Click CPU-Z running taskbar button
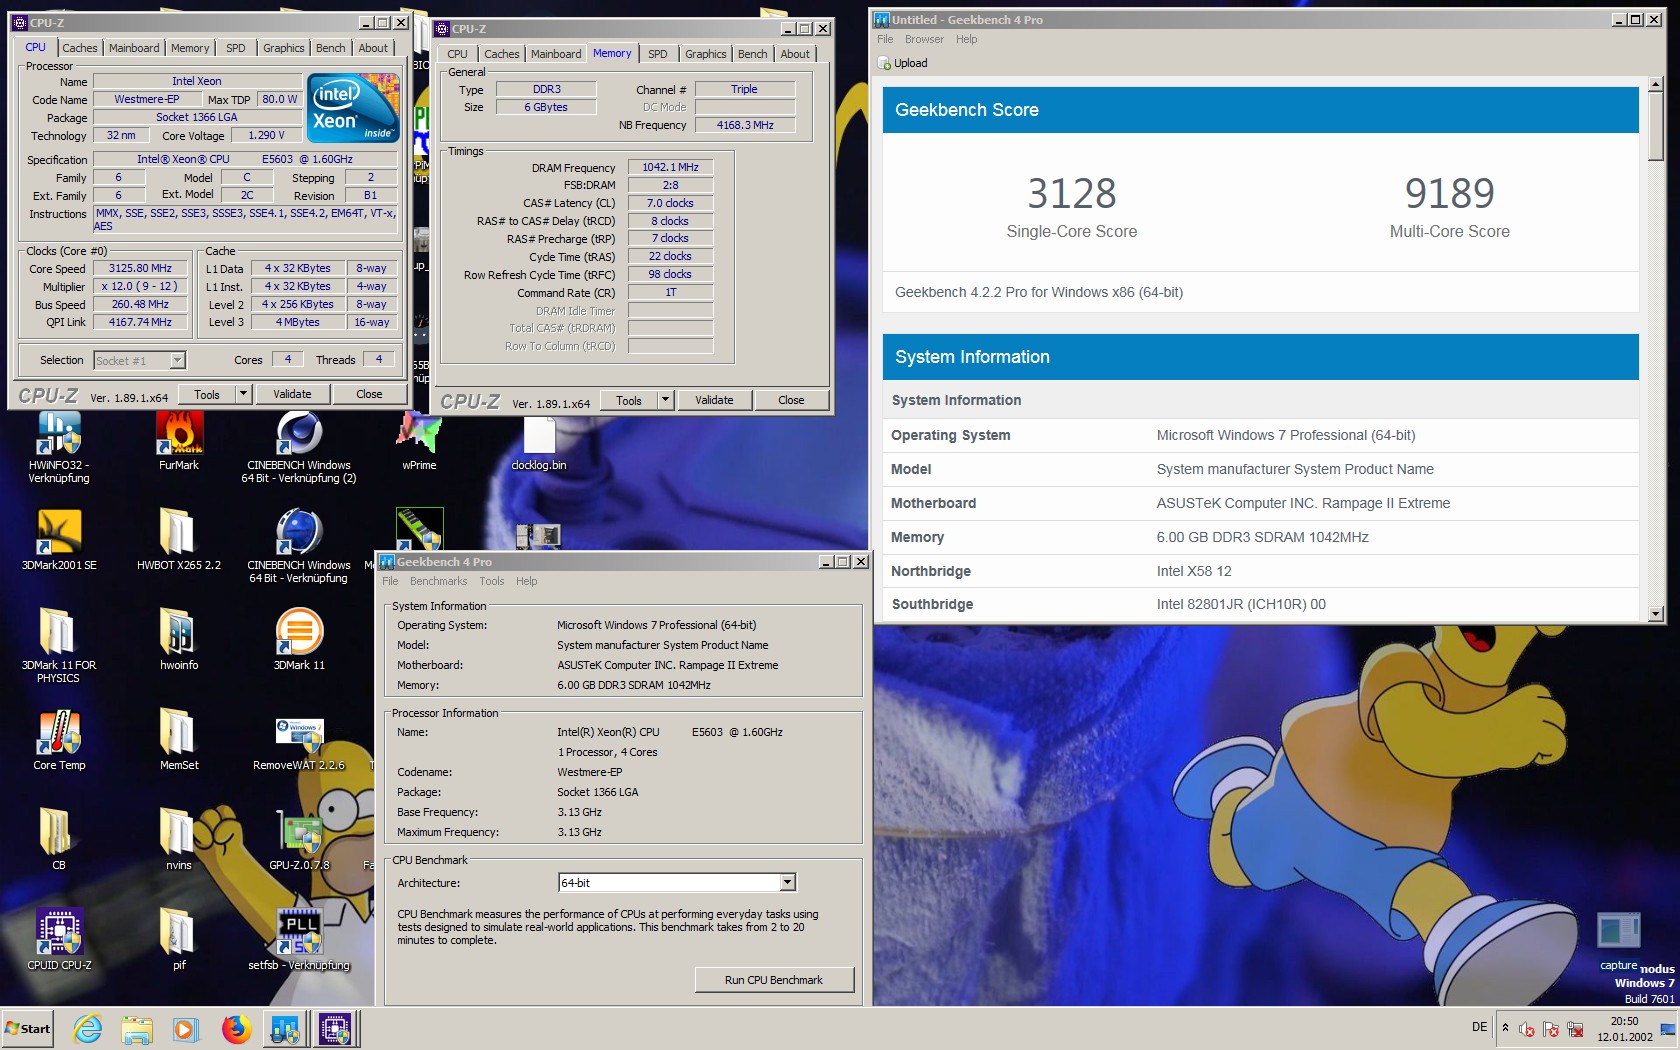This screenshot has height=1050, width=1680. (x=335, y=1029)
